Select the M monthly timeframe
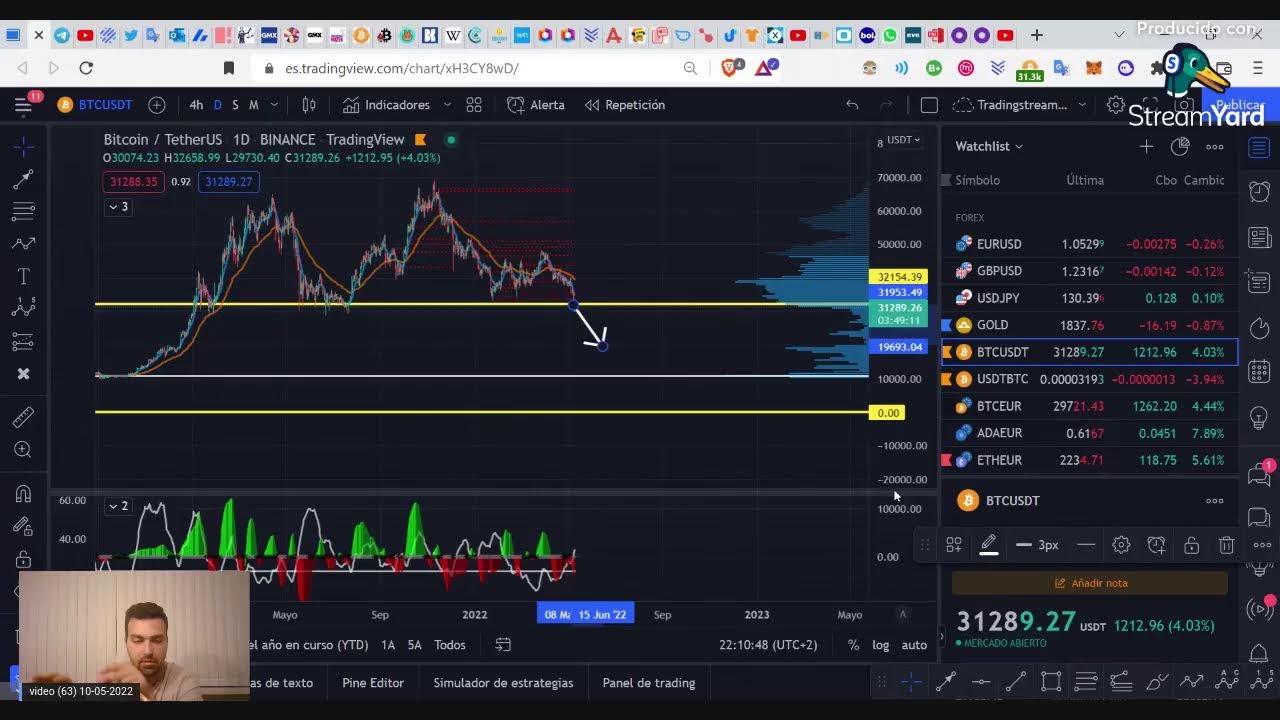The image size is (1280, 720). pyautogui.click(x=253, y=104)
